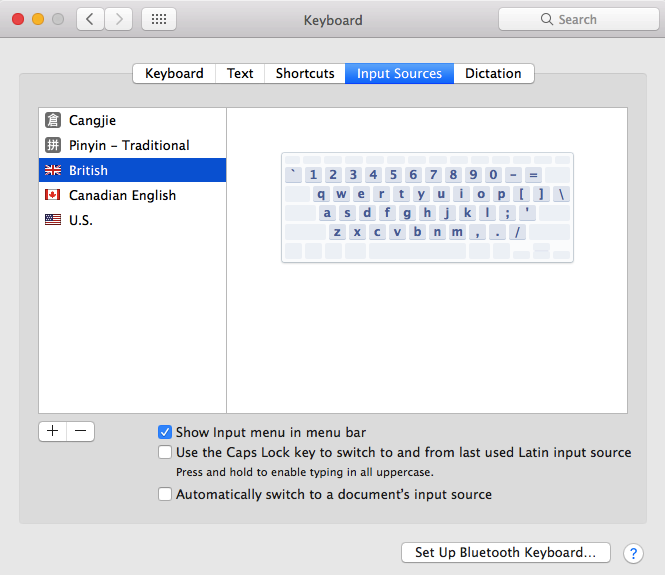Open help with the question mark button
This screenshot has width=665, height=575.
coord(633,553)
